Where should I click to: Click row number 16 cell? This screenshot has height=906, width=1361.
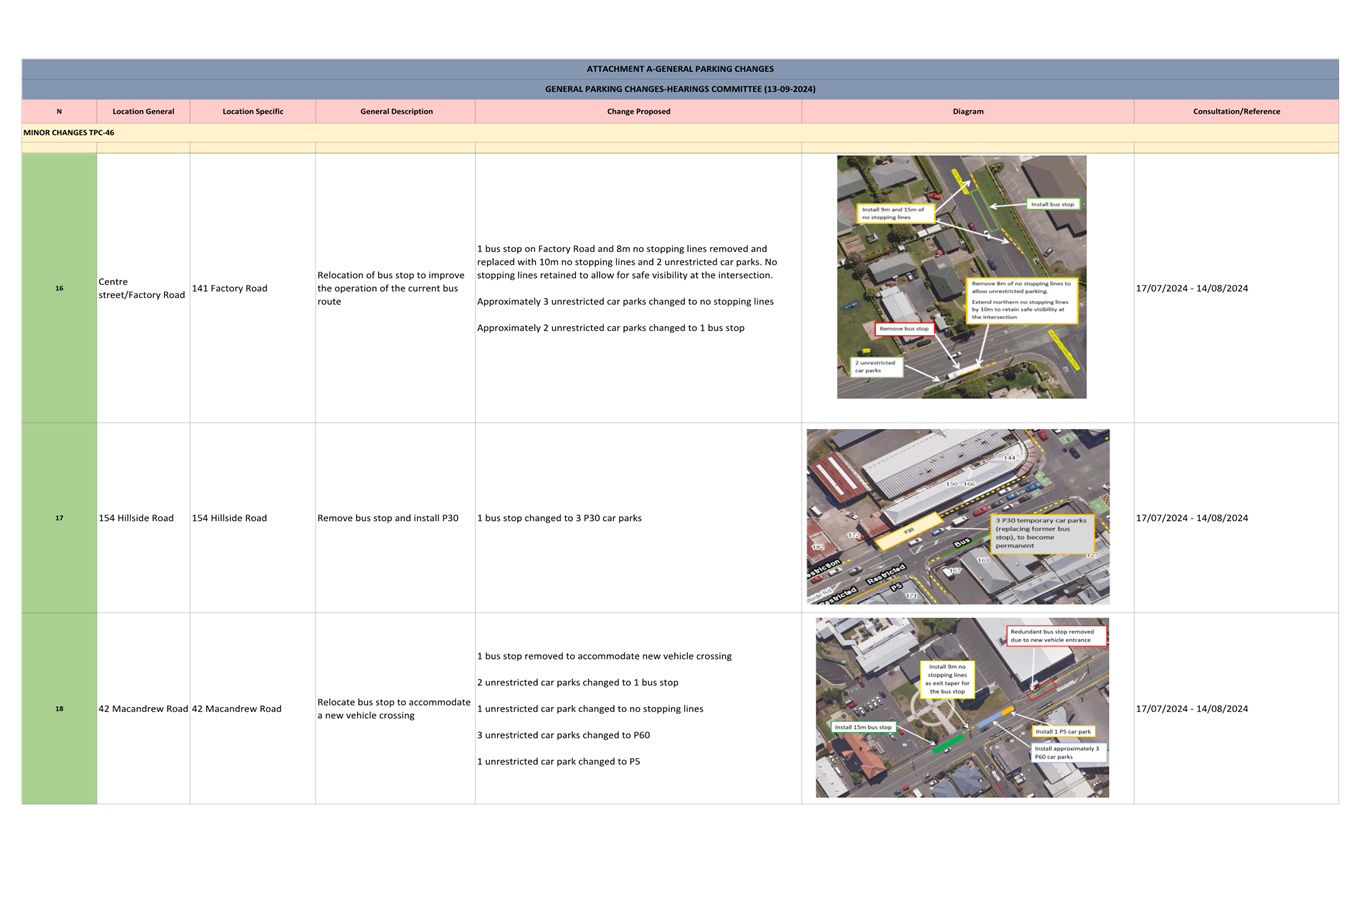pos(59,288)
